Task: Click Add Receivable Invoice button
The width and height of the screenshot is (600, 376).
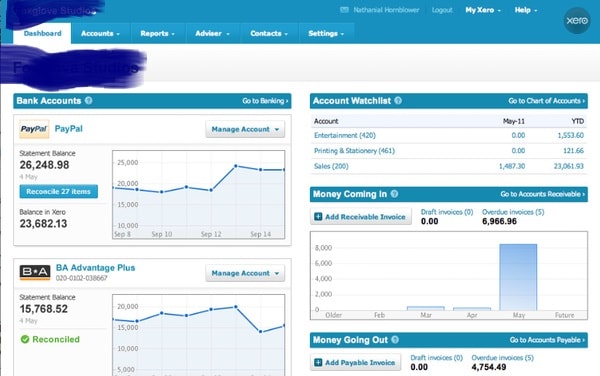Action: [x=361, y=216]
